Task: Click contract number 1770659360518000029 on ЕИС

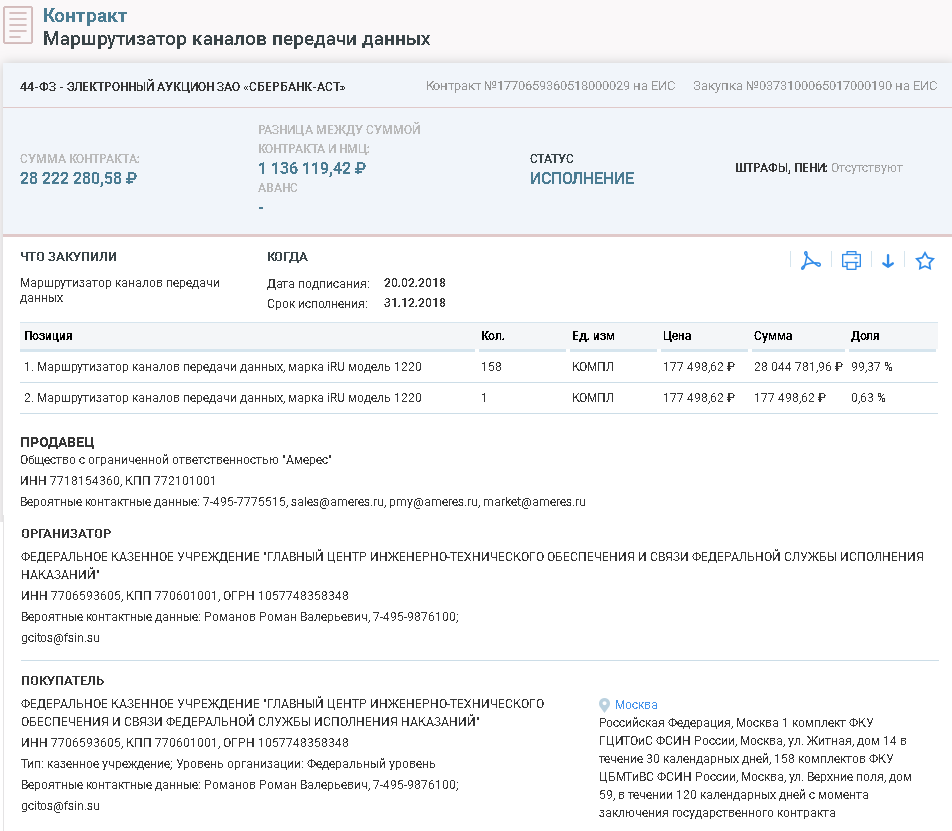Action: click(550, 86)
